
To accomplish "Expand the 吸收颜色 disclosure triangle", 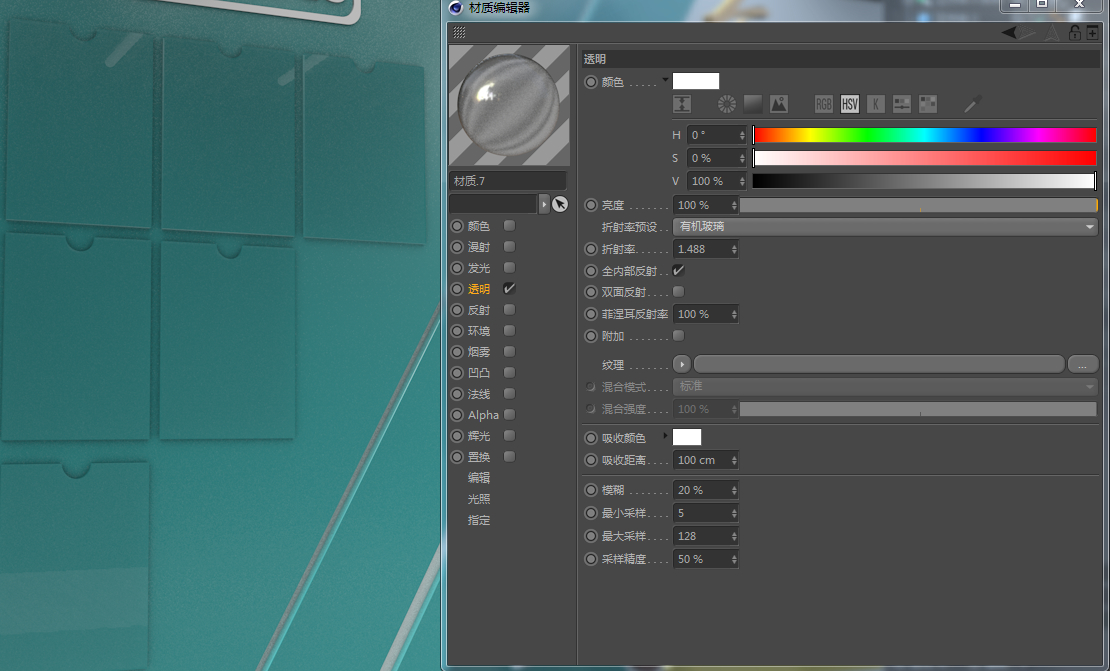I will click(665, 435).
